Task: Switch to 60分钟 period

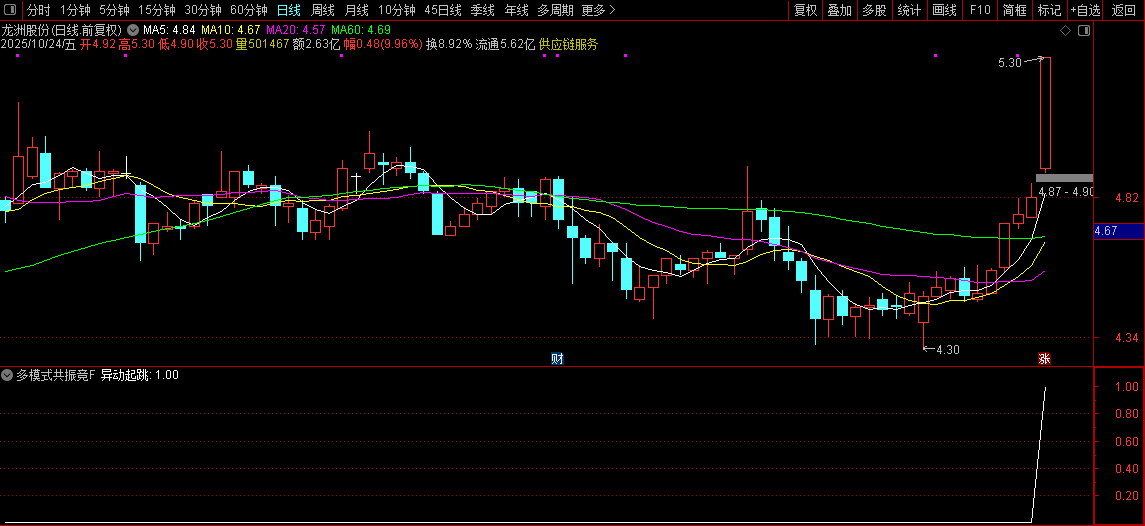Action: [x=248, y=10]
